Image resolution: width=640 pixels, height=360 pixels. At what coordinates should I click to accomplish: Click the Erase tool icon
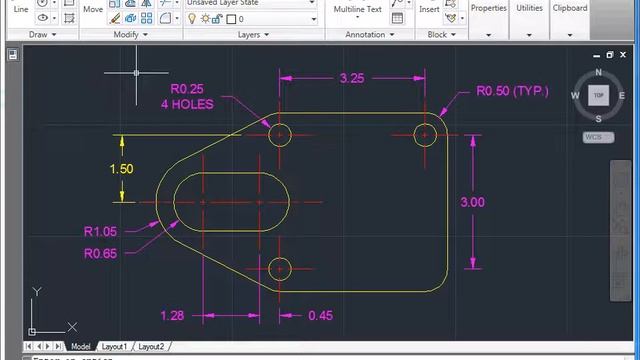coord(116,18)
